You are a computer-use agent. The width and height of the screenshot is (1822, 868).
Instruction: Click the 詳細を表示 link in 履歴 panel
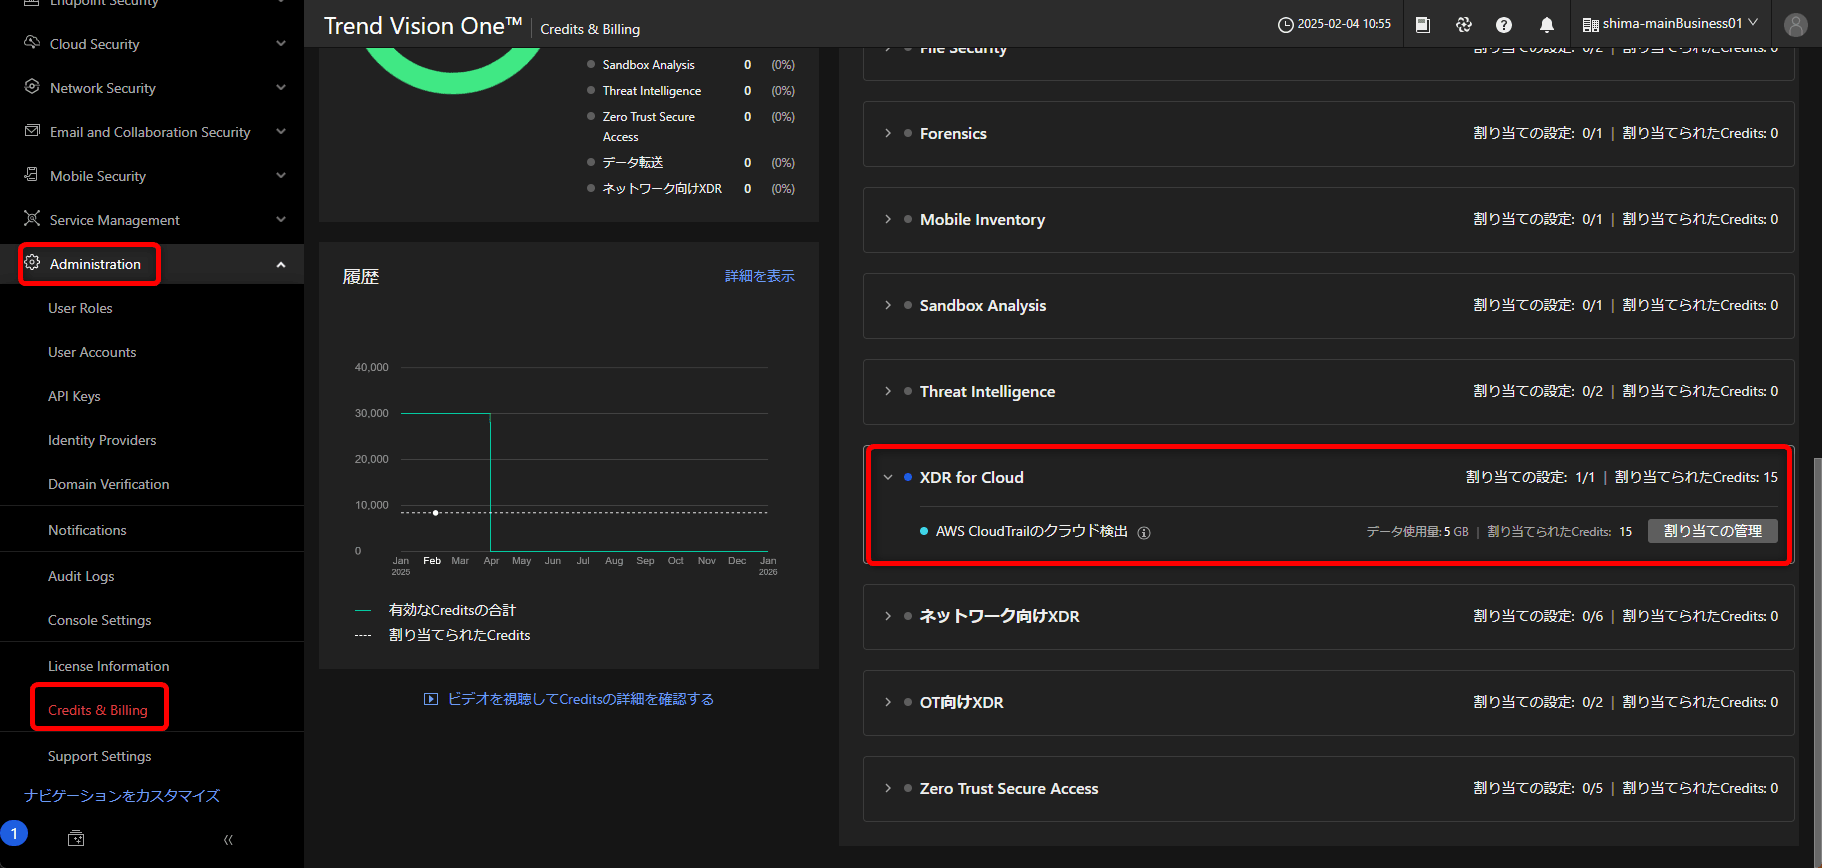[760, 276]
